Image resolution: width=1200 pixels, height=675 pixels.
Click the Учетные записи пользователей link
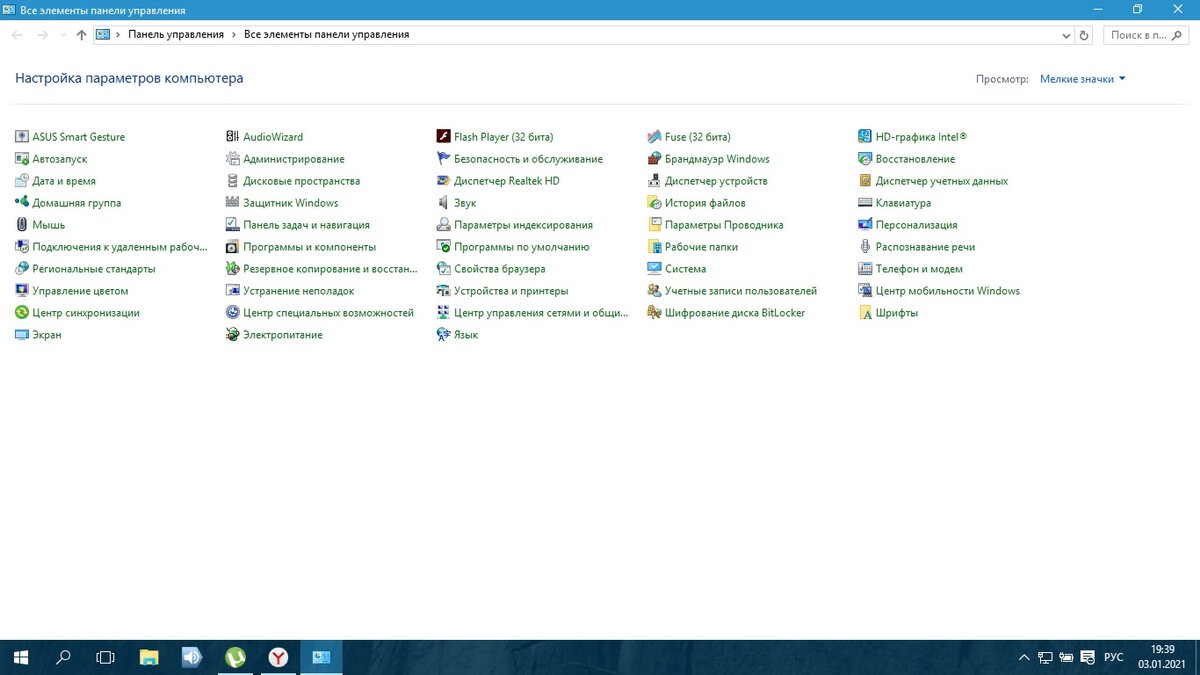[x=740, y=291]
